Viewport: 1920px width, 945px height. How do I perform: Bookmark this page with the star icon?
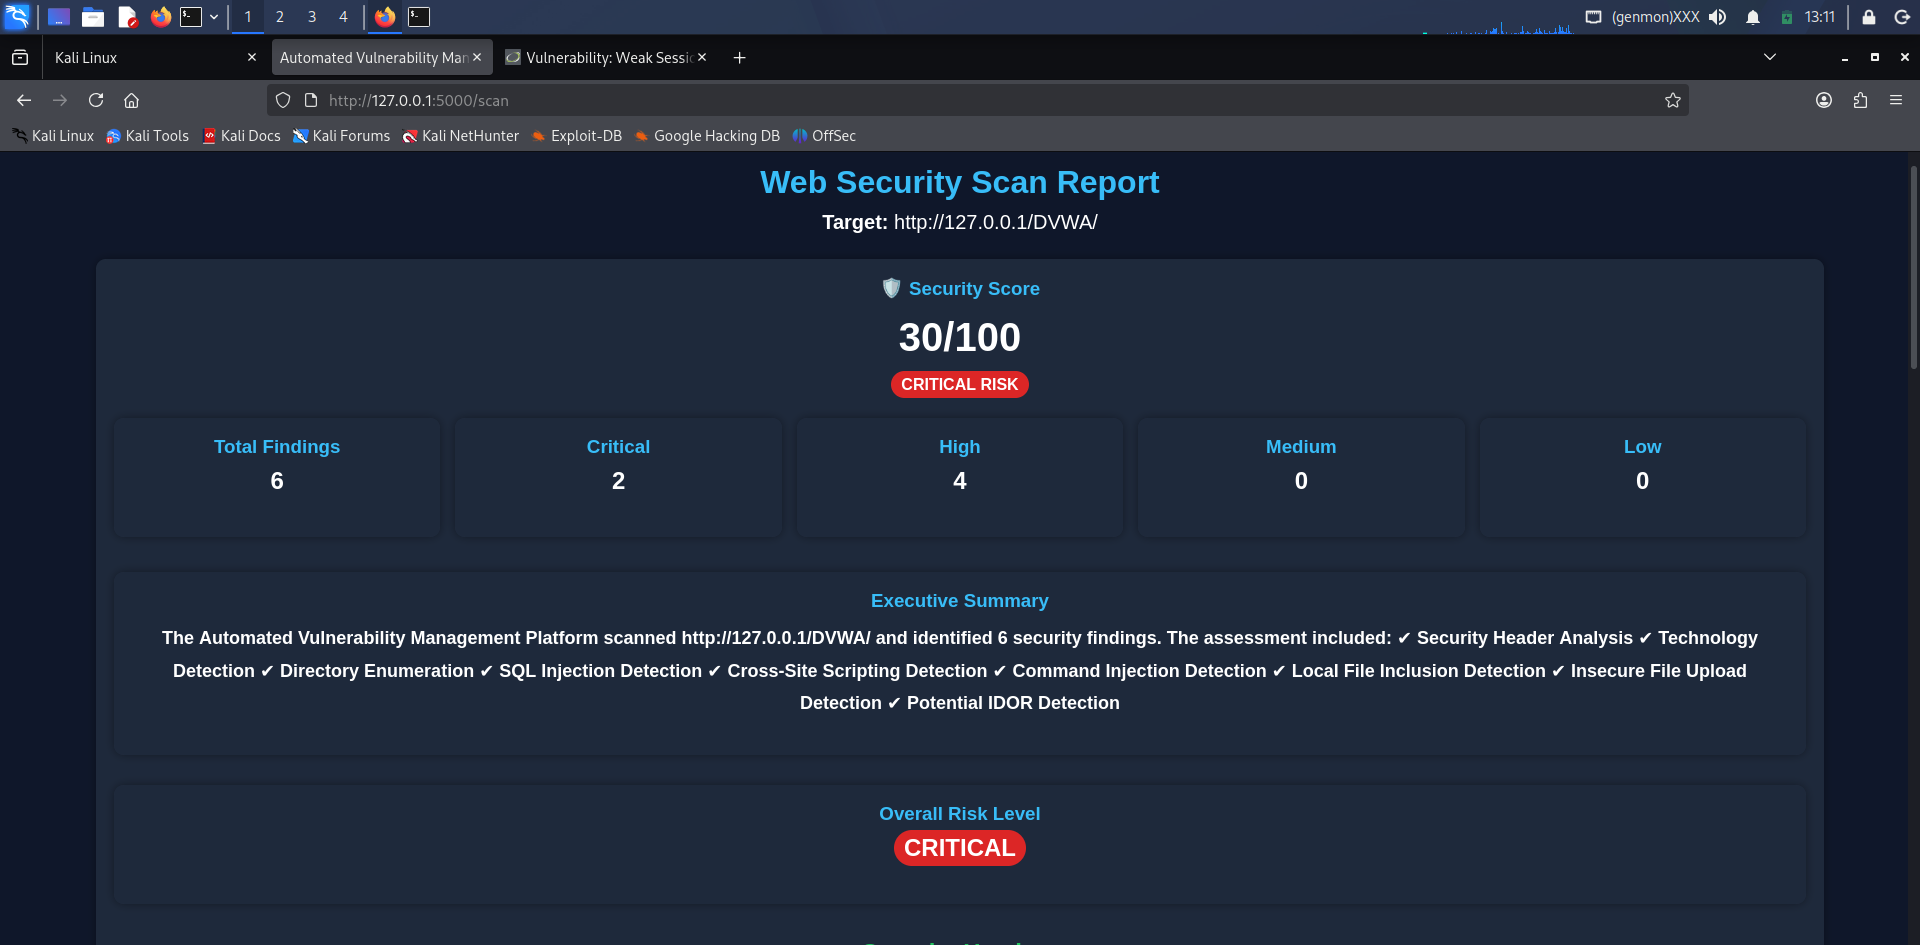[1672, 100]
